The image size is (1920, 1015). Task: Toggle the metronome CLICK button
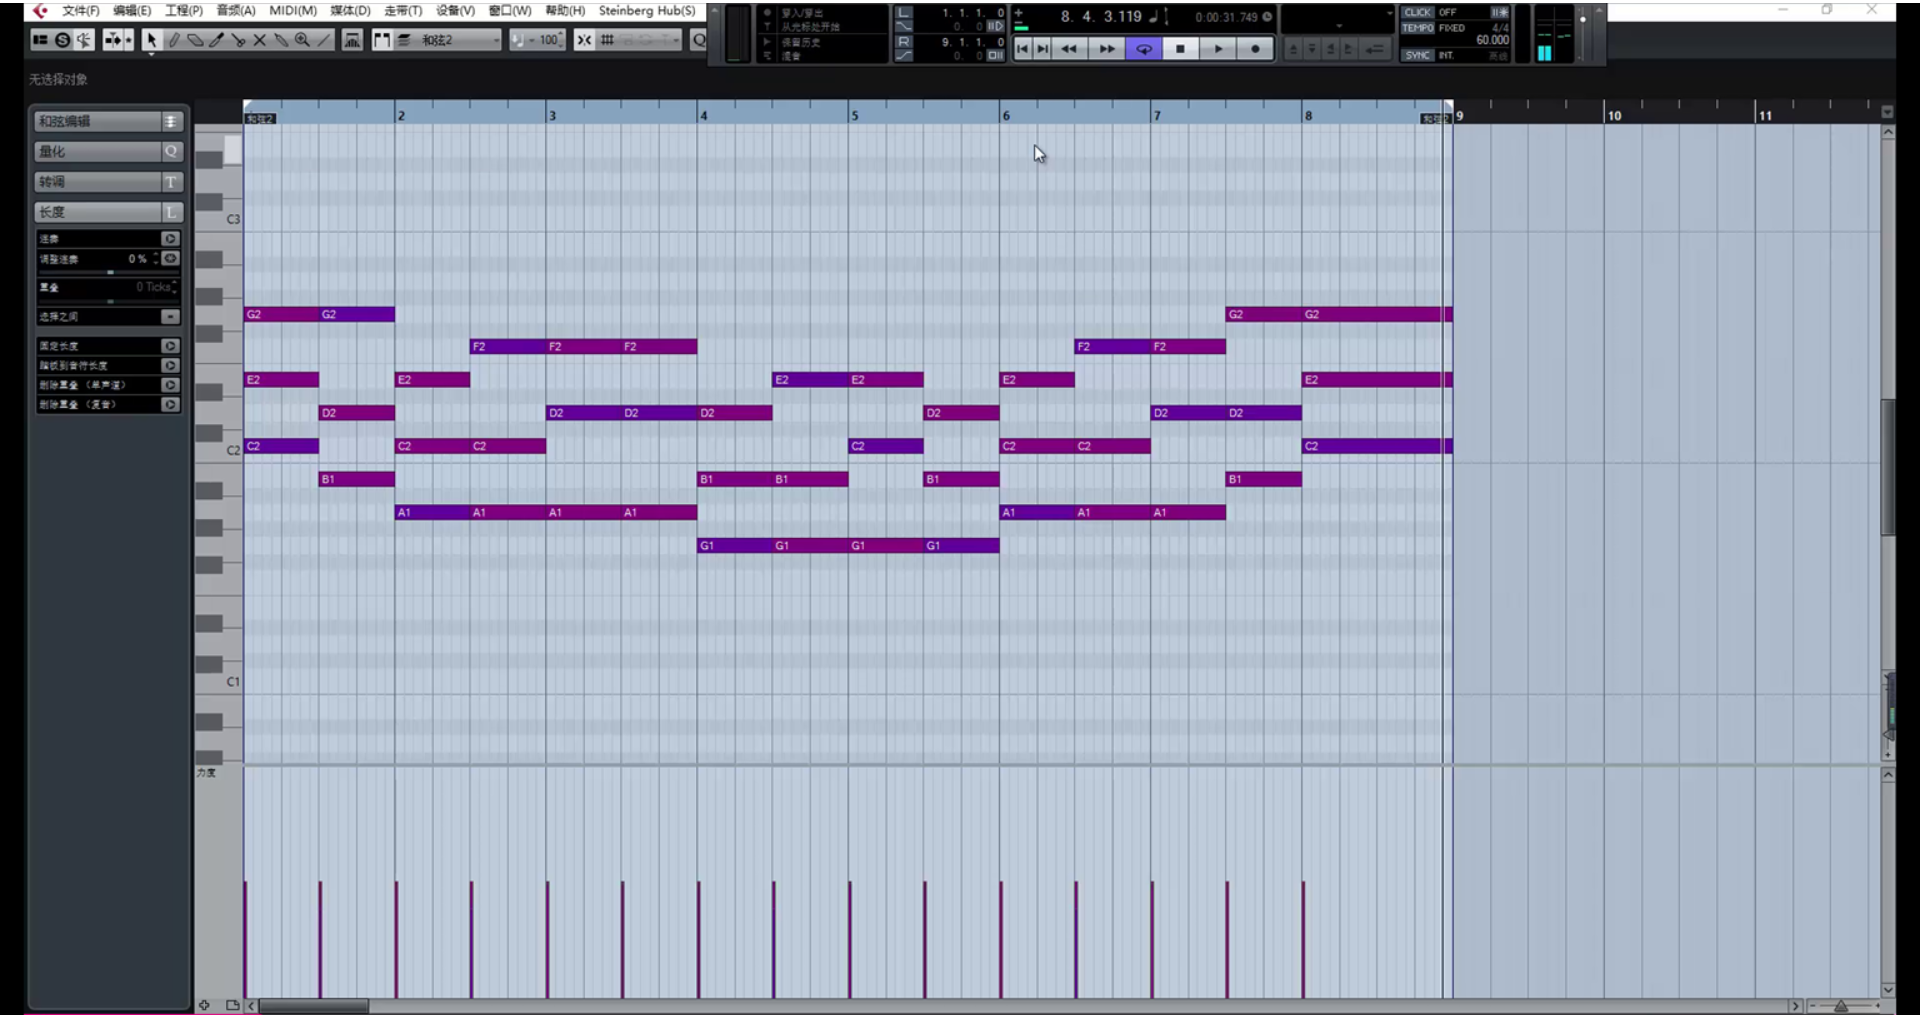(x=1417, y=13)
